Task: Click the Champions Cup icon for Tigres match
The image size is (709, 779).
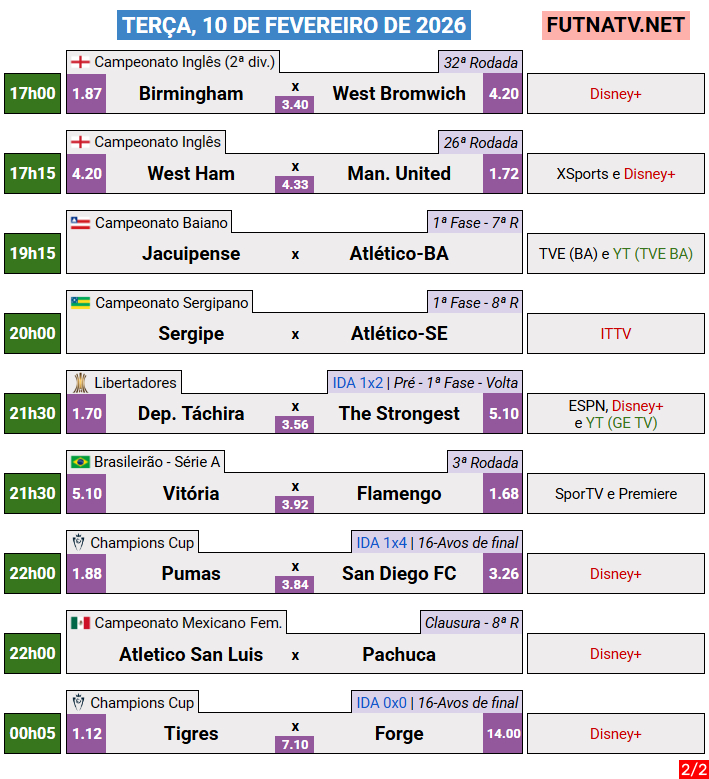Action: tap(78, 702)
